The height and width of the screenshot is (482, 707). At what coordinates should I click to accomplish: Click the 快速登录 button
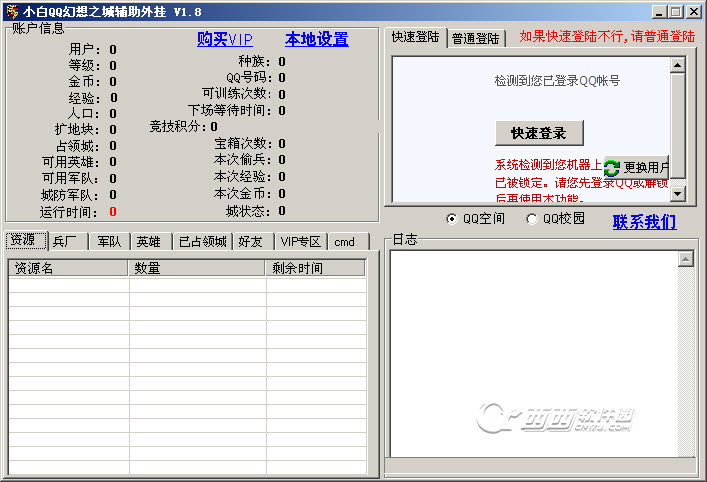(x=539, y=133)
